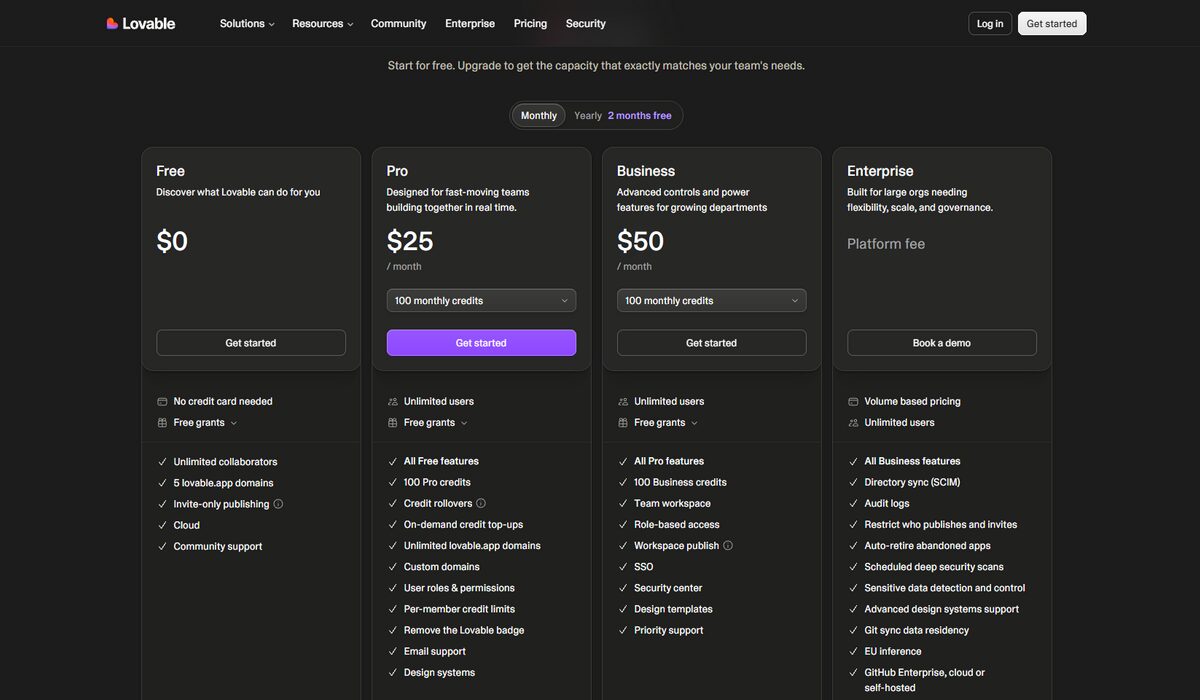Click the $50 Business price
Viewport: 1200px width, 700px height.
(x=640, y=241)
